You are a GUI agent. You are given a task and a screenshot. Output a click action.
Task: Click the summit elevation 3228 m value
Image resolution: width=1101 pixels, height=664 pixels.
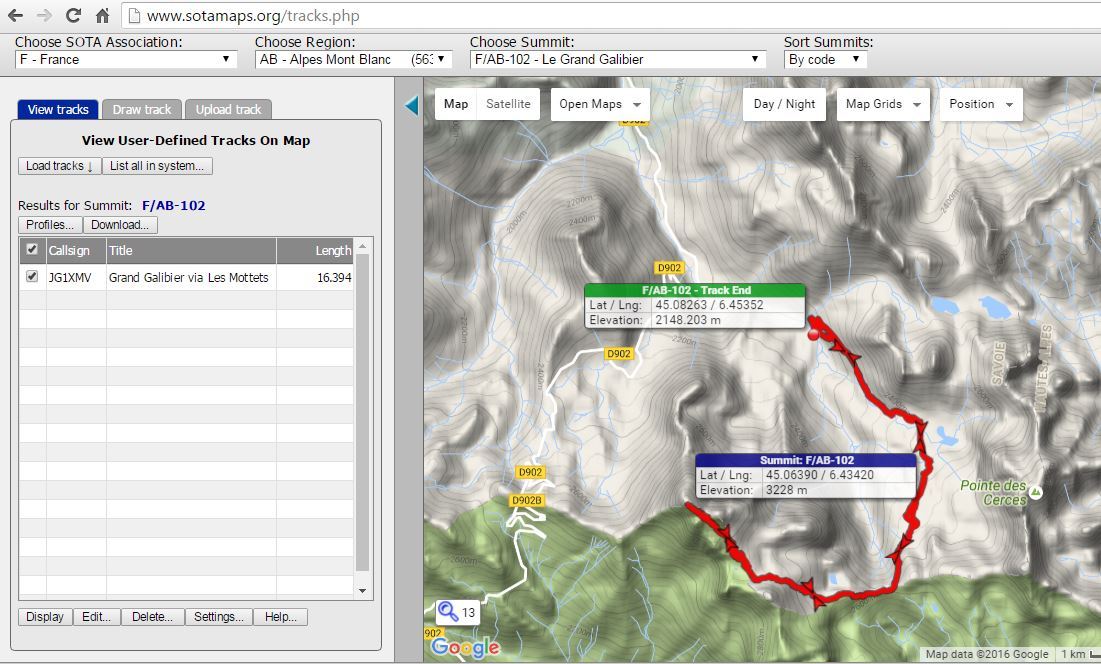point(786,490)
